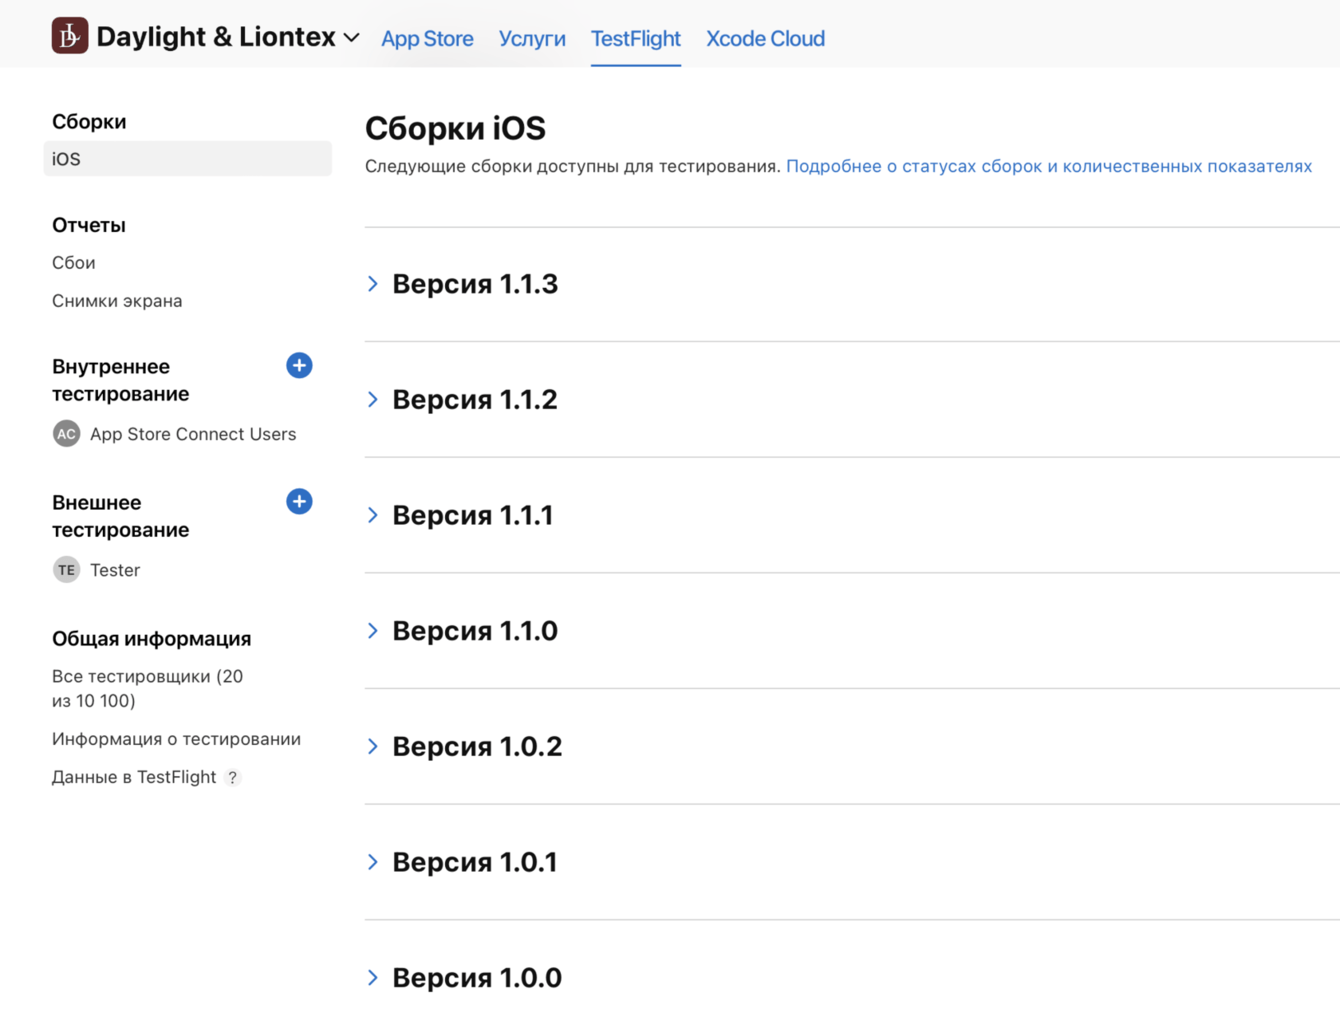Open the Xcode Cloud tab
The image size is (1340, 1032).
[x=765, y=39]
